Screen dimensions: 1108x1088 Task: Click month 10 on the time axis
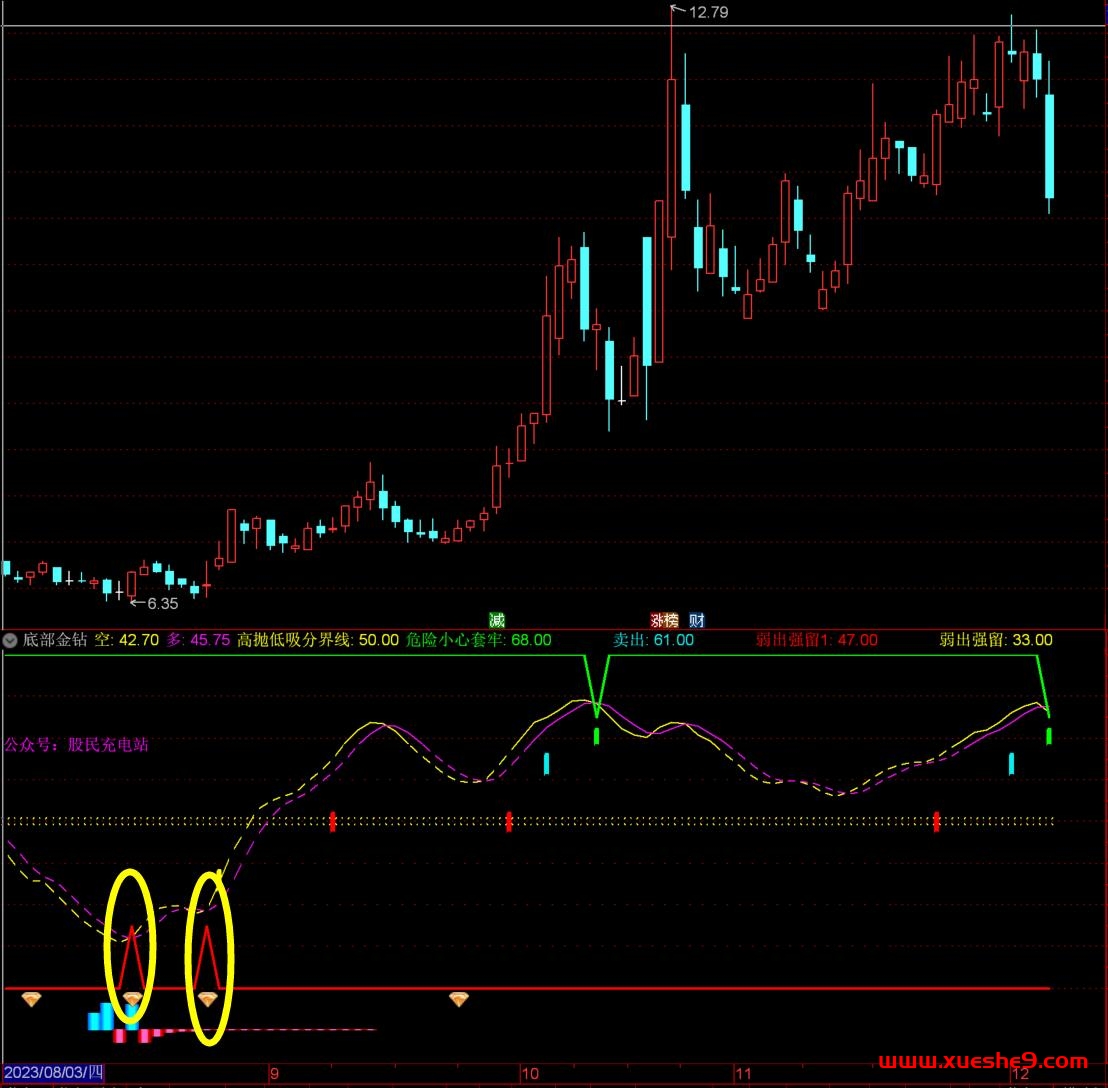pos(529,1073)
